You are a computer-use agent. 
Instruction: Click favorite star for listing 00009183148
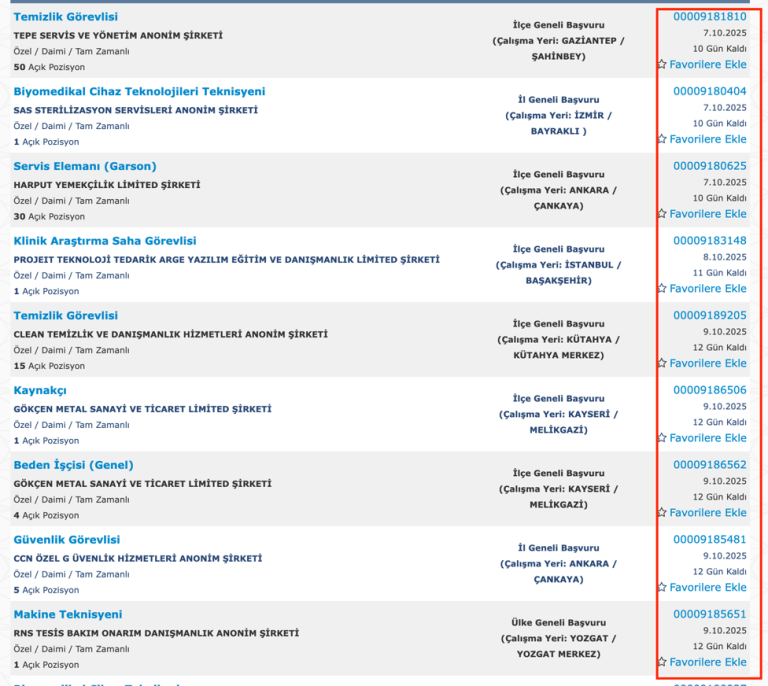click(662, 288)
